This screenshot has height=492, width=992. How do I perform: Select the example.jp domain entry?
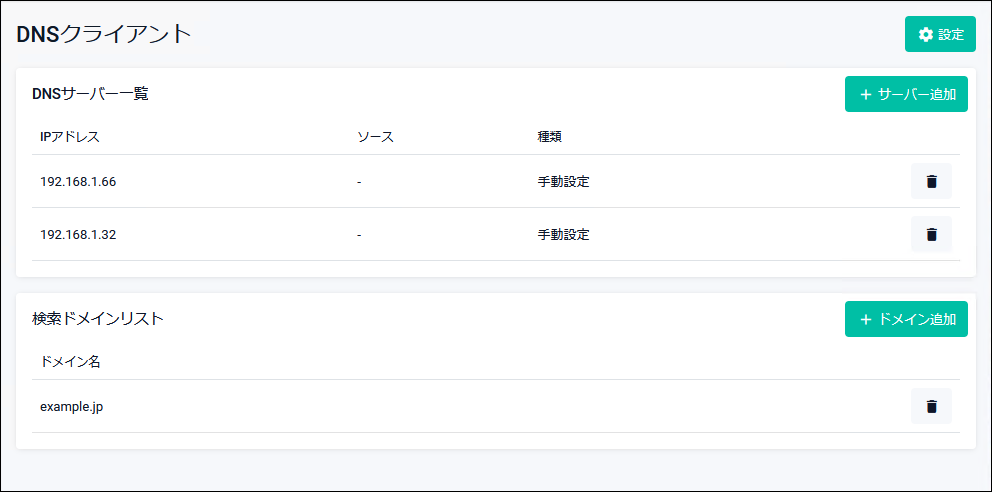[72, 406]
